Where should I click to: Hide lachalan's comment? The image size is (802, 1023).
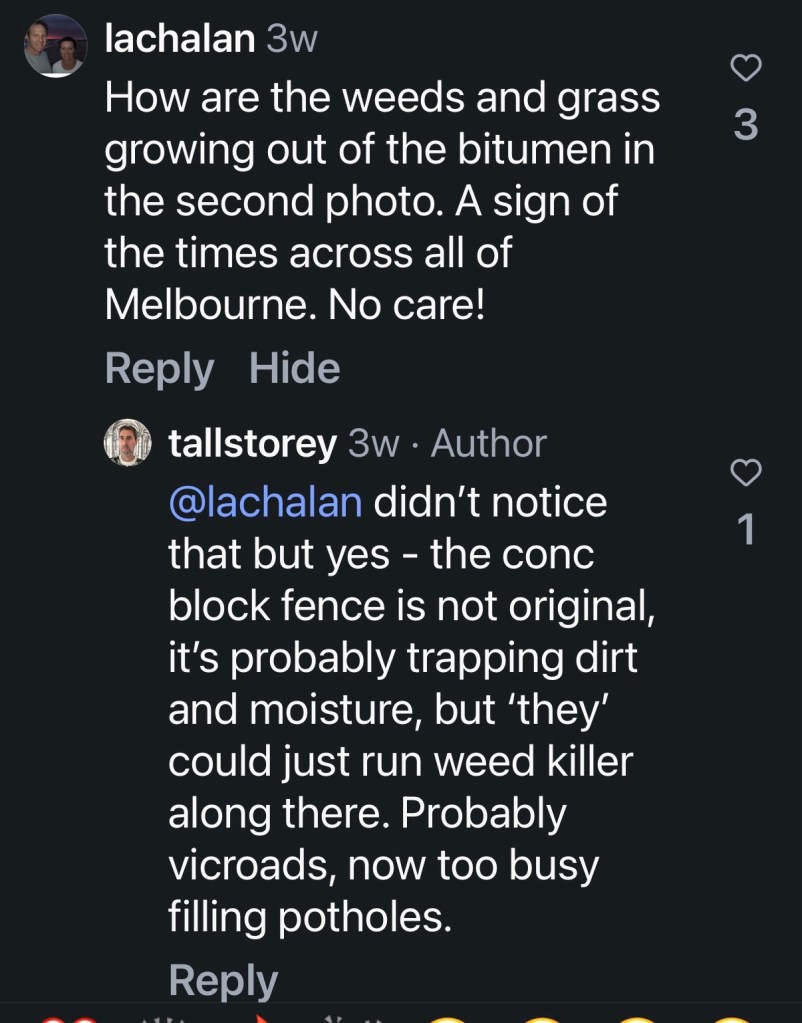click(x=294, y=367)
